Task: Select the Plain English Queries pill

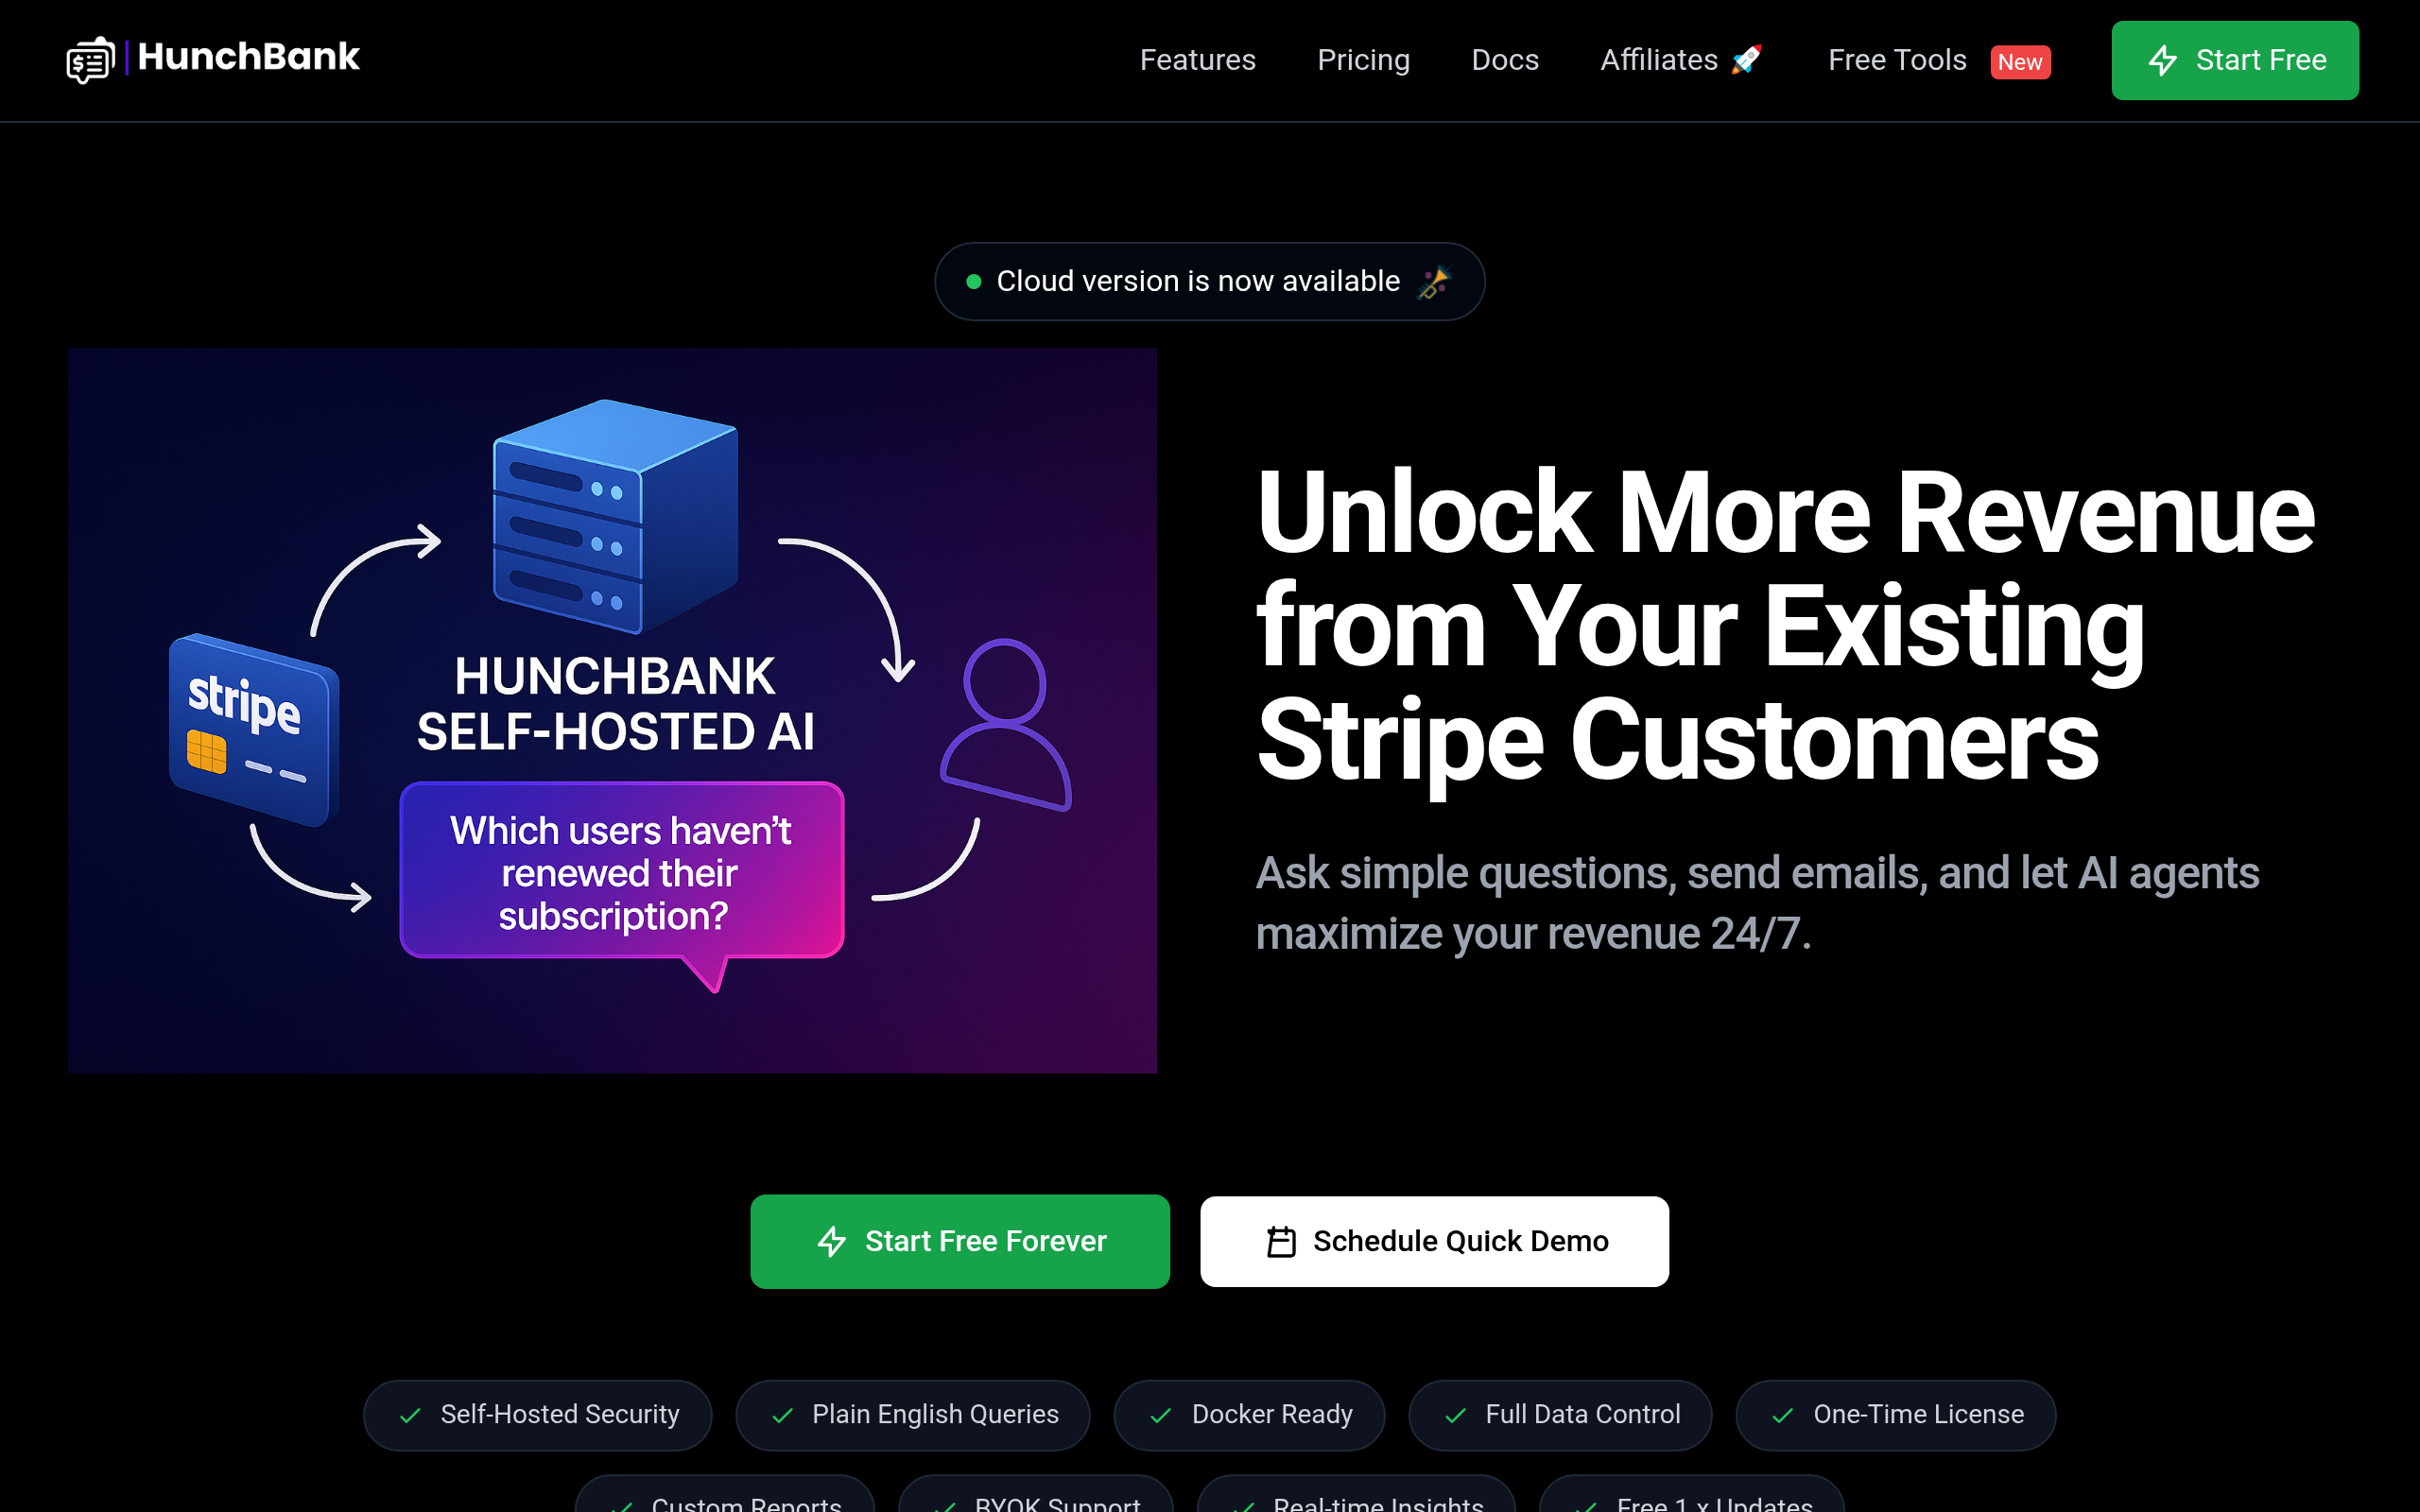Action: click(913, 1415)
